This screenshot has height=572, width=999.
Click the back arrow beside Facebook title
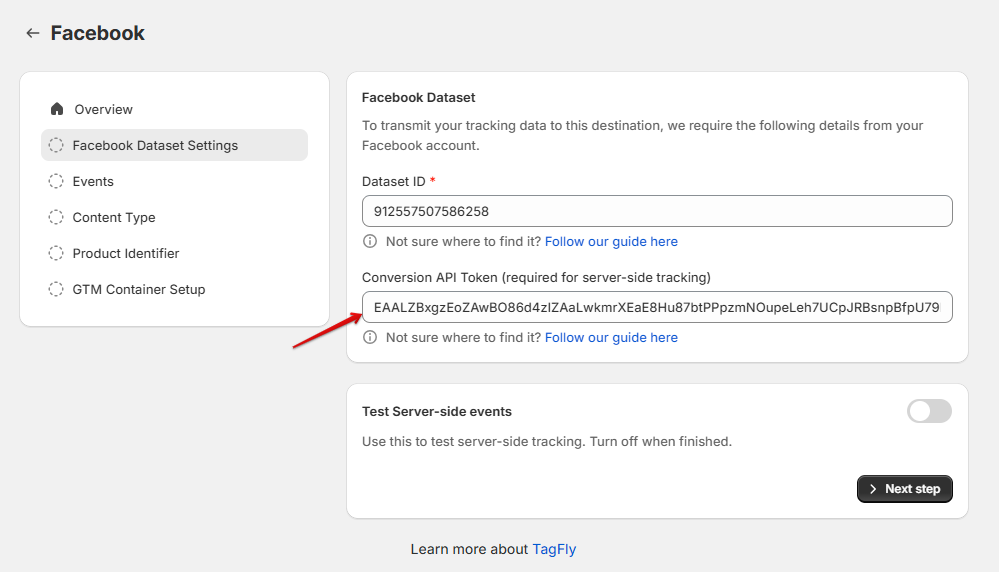coord(33,33)
